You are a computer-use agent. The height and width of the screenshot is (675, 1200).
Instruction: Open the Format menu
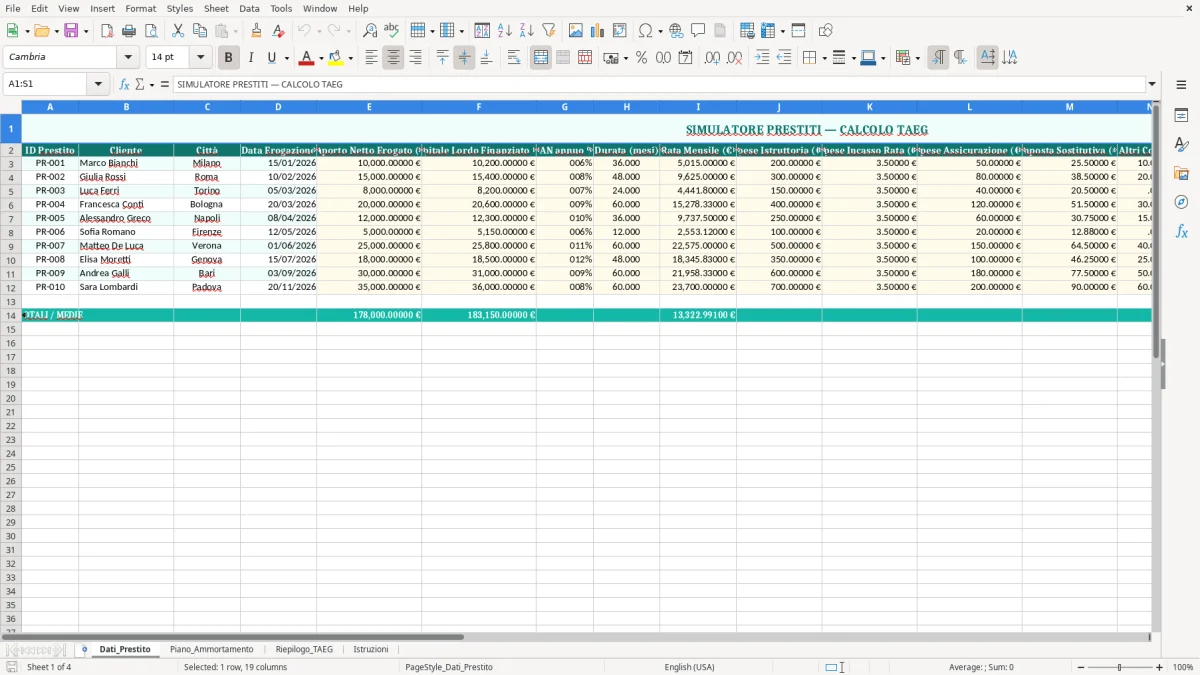[x=140, y=8]
